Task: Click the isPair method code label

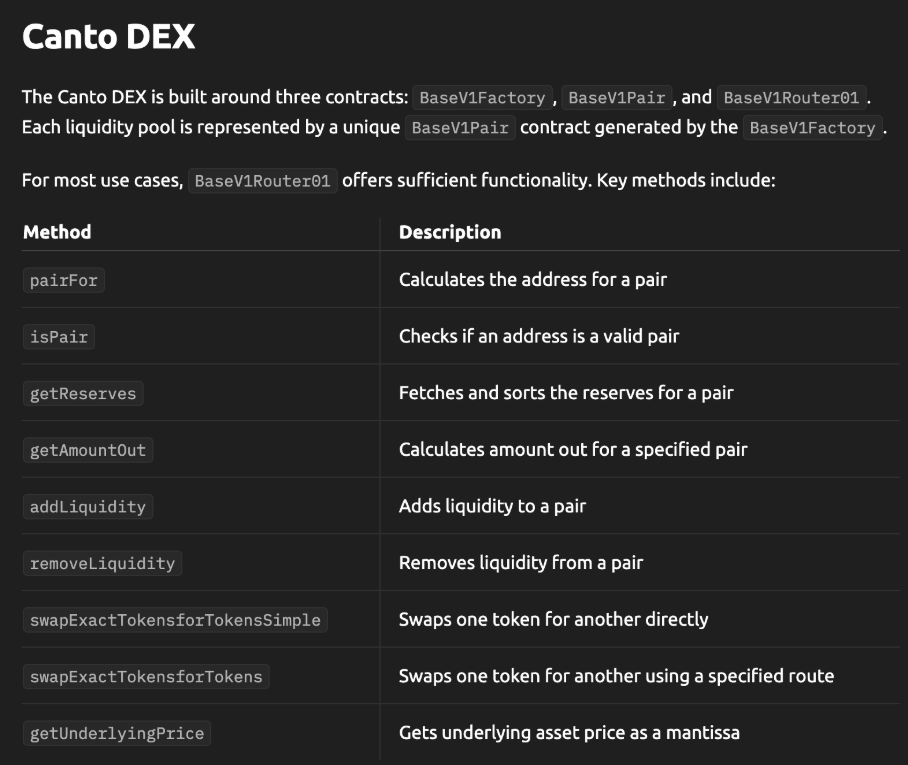Action: coord(59,337)
